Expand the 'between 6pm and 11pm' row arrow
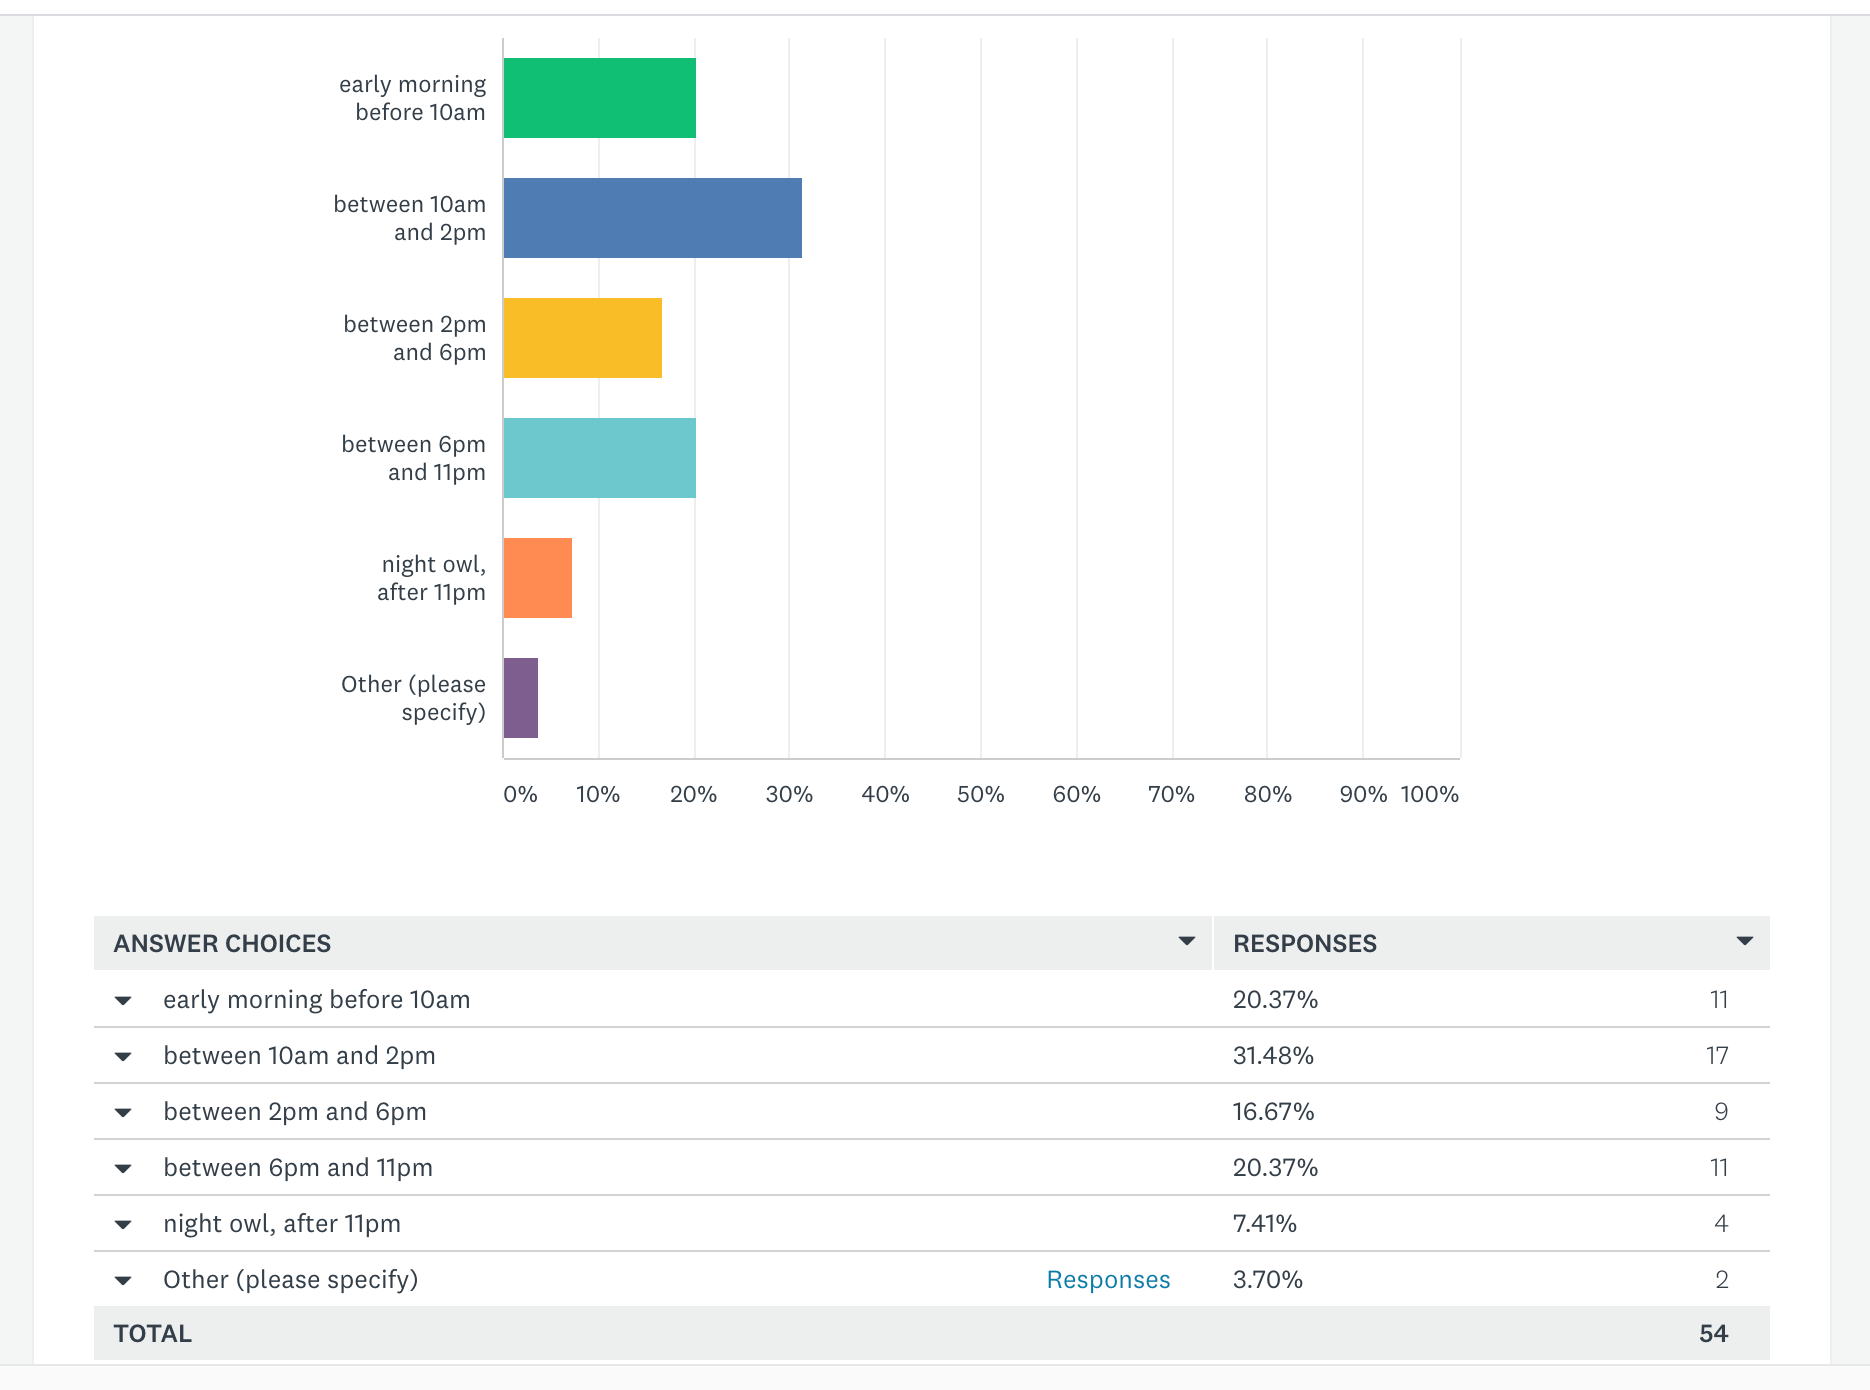1870x1390 pixels. pyautogui.click(x=123, y=1168)
